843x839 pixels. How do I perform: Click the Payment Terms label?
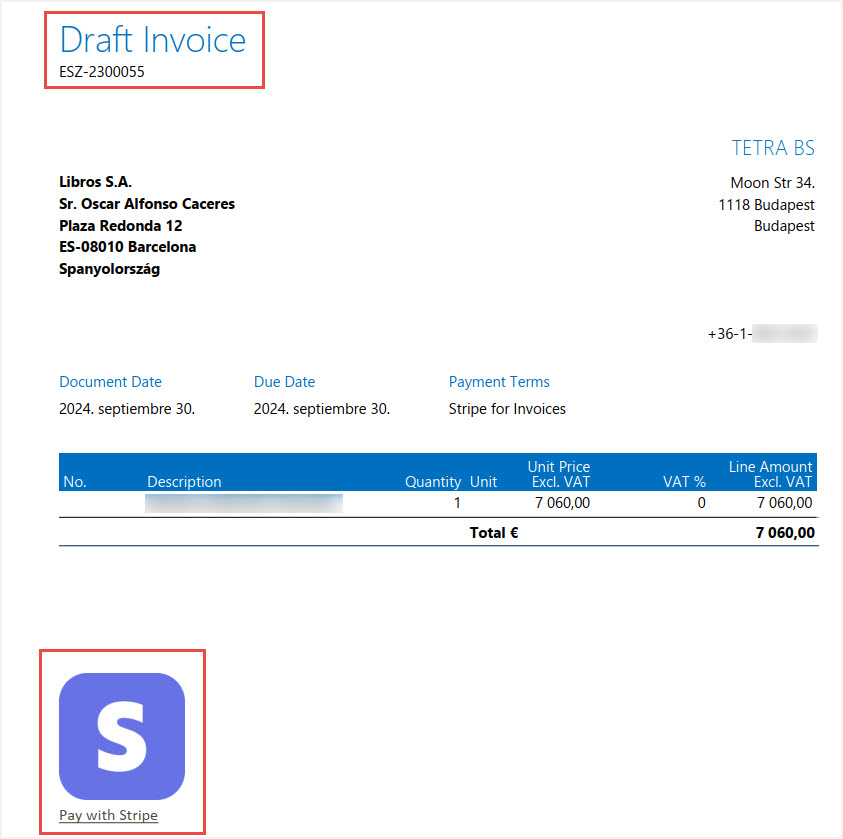coord(499,382)
